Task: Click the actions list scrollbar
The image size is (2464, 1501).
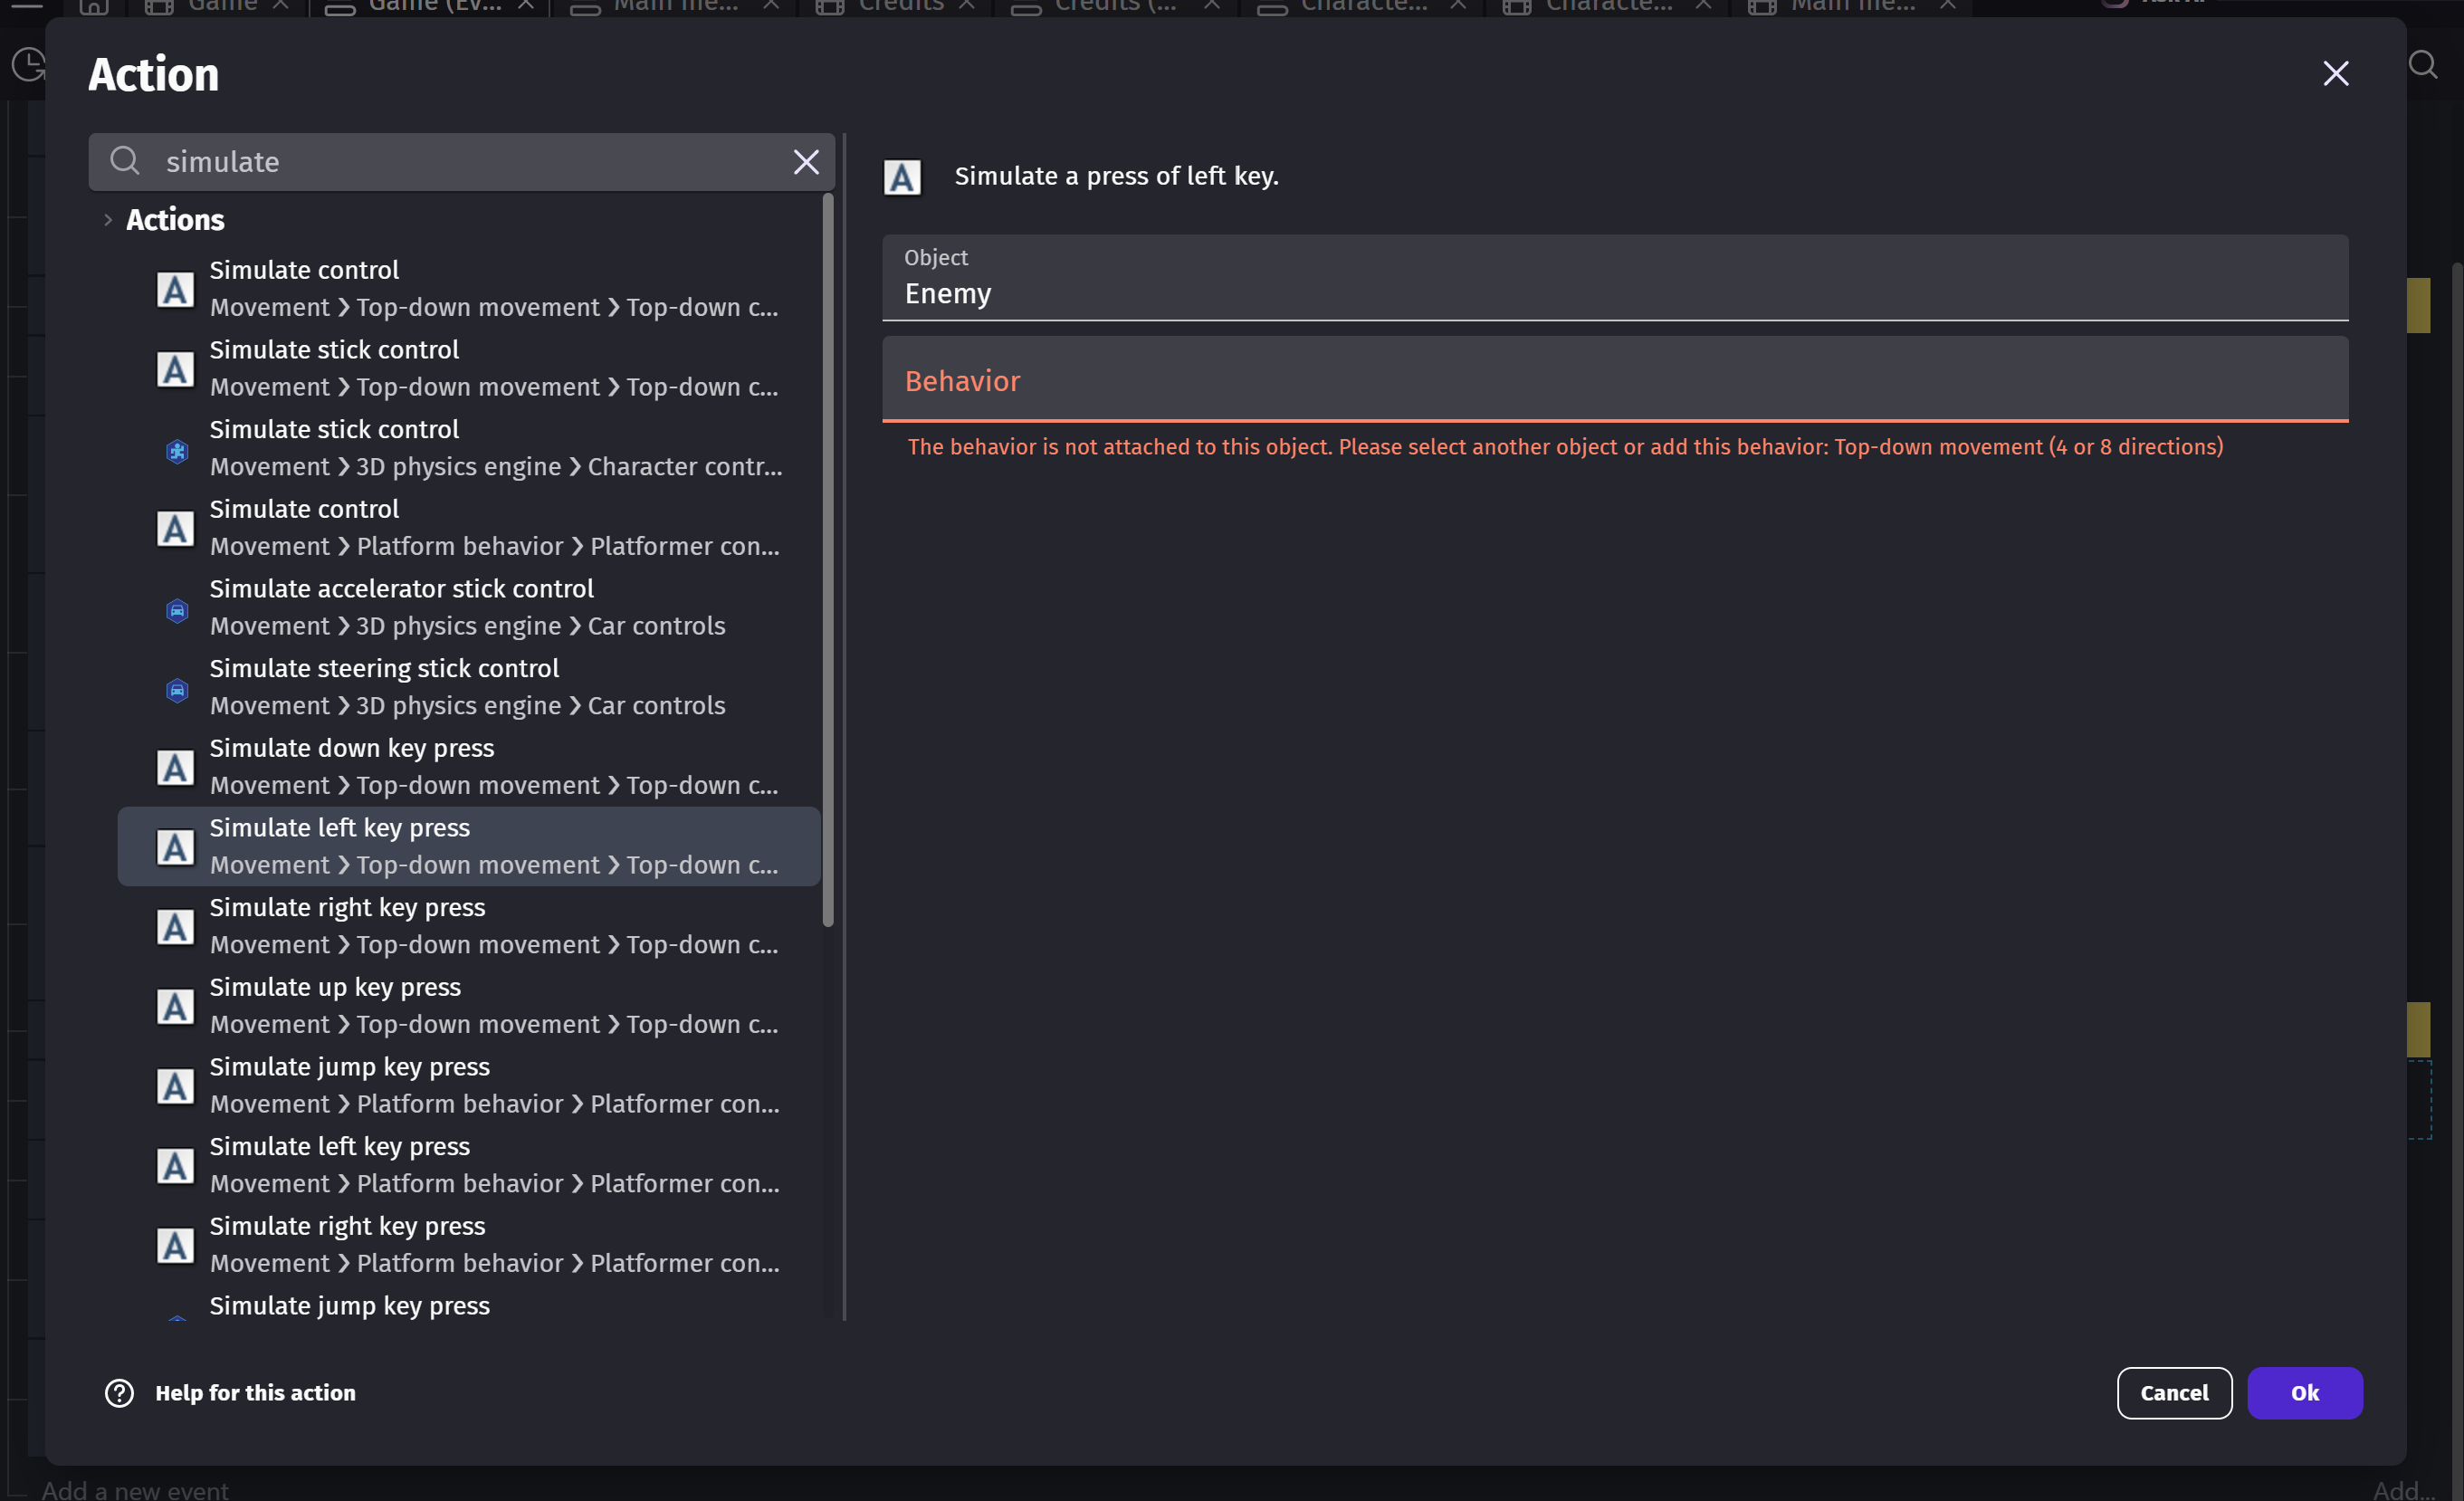Action: pyautogui.click(x=828, y=561)
